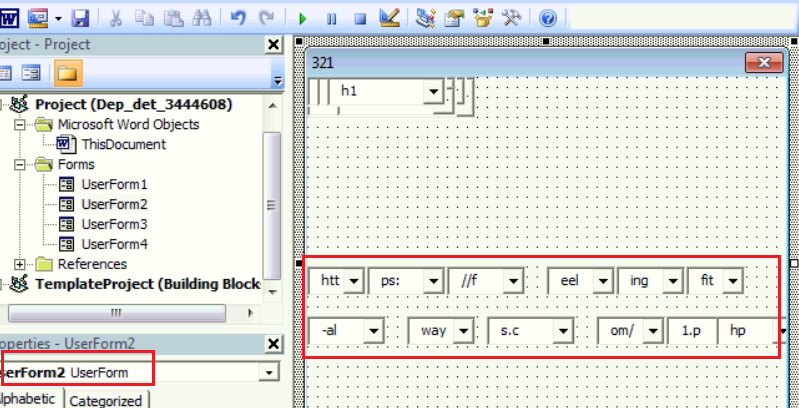Toggle Folders icon in Project panel
Image resolution: width=799 pixels, height=408 pixels.
pos(68,74)
